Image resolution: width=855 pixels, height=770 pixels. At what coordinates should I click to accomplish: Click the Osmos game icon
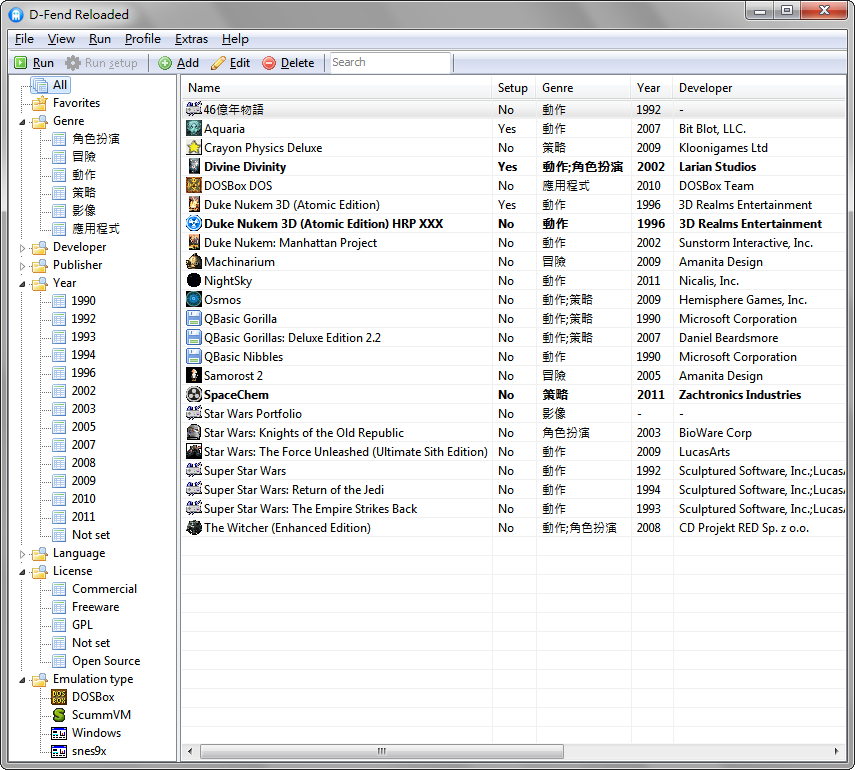coord(194,299)
